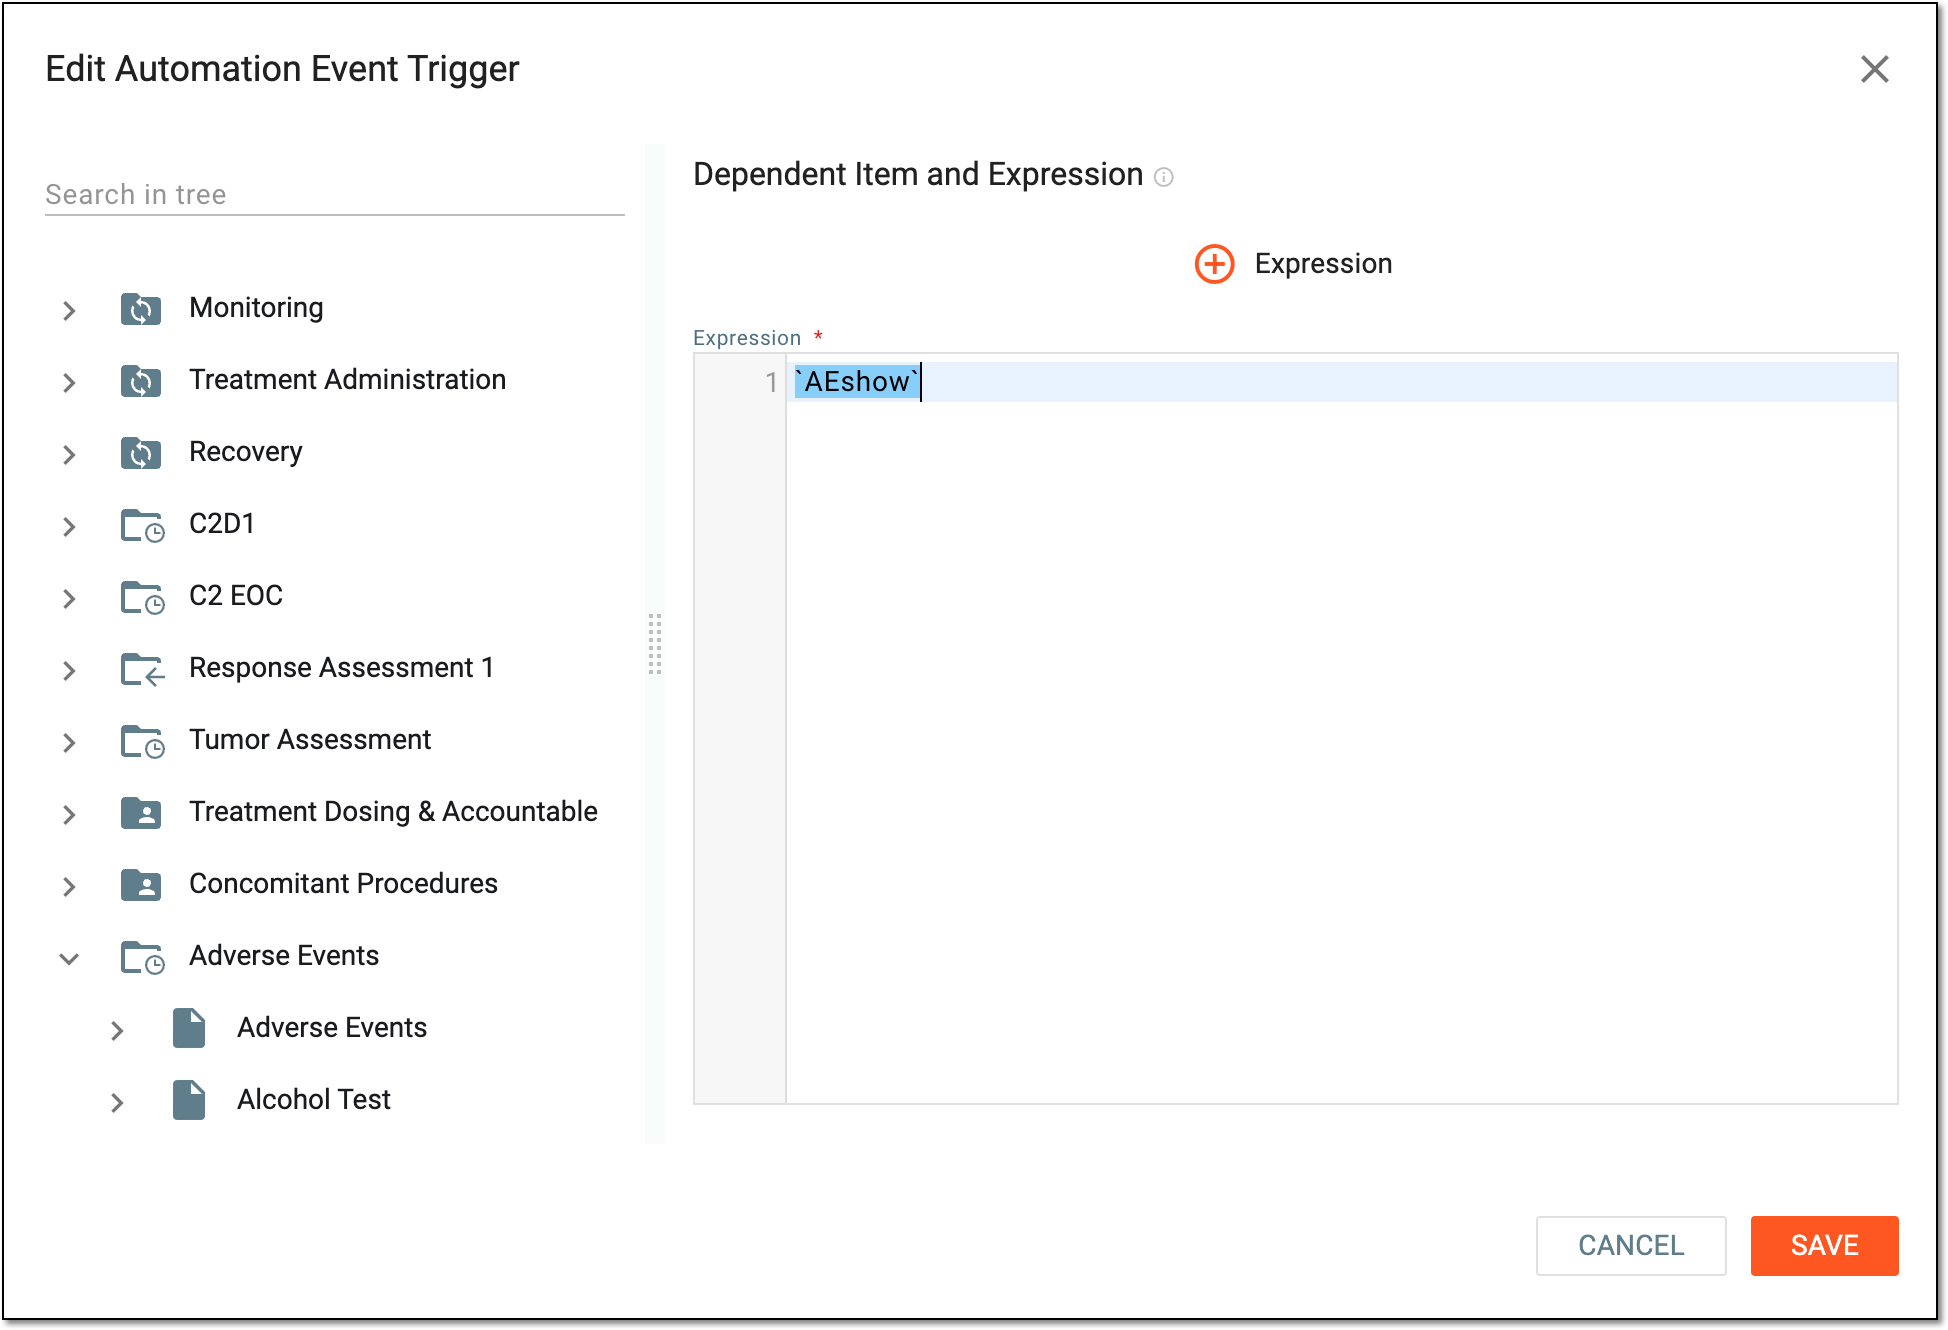Collapse the Adverse Events folder node
Screen dimensions: 1948x1330
tap(69, 958)
